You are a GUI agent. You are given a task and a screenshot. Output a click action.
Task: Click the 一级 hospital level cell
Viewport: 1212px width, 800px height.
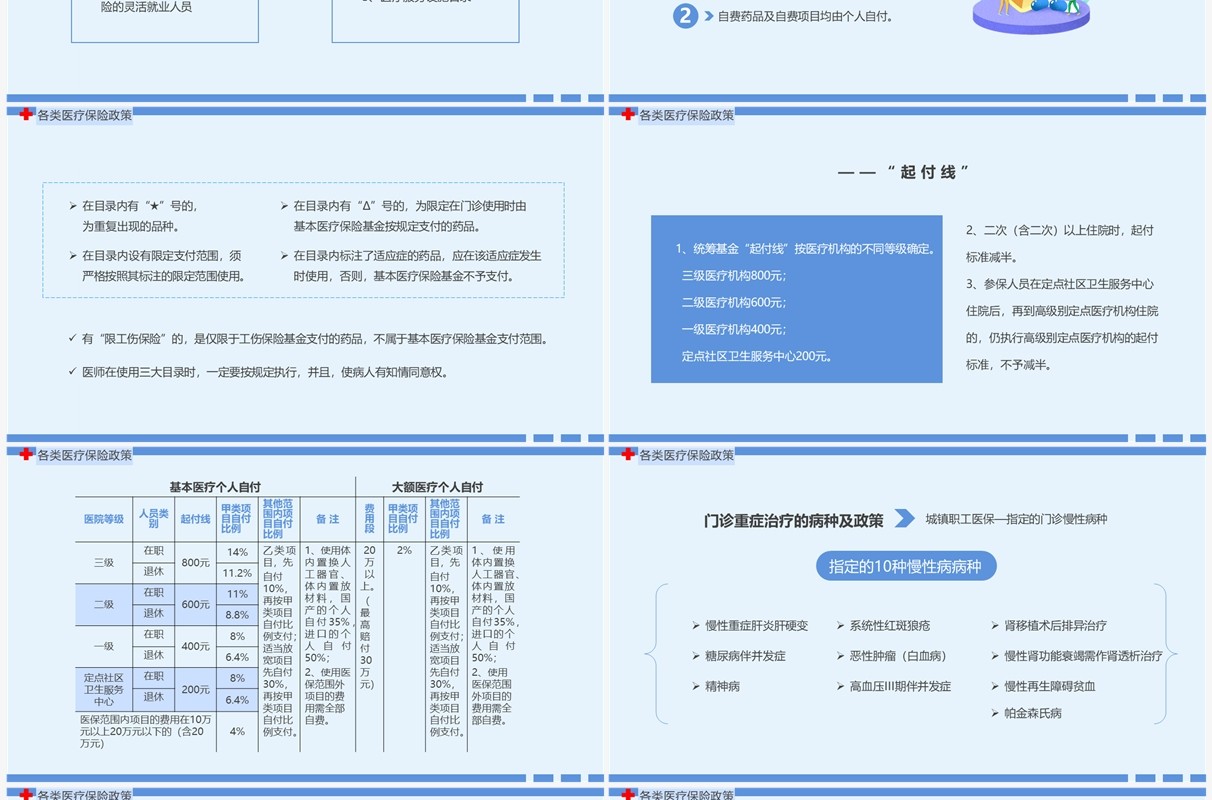click(104, 646)
